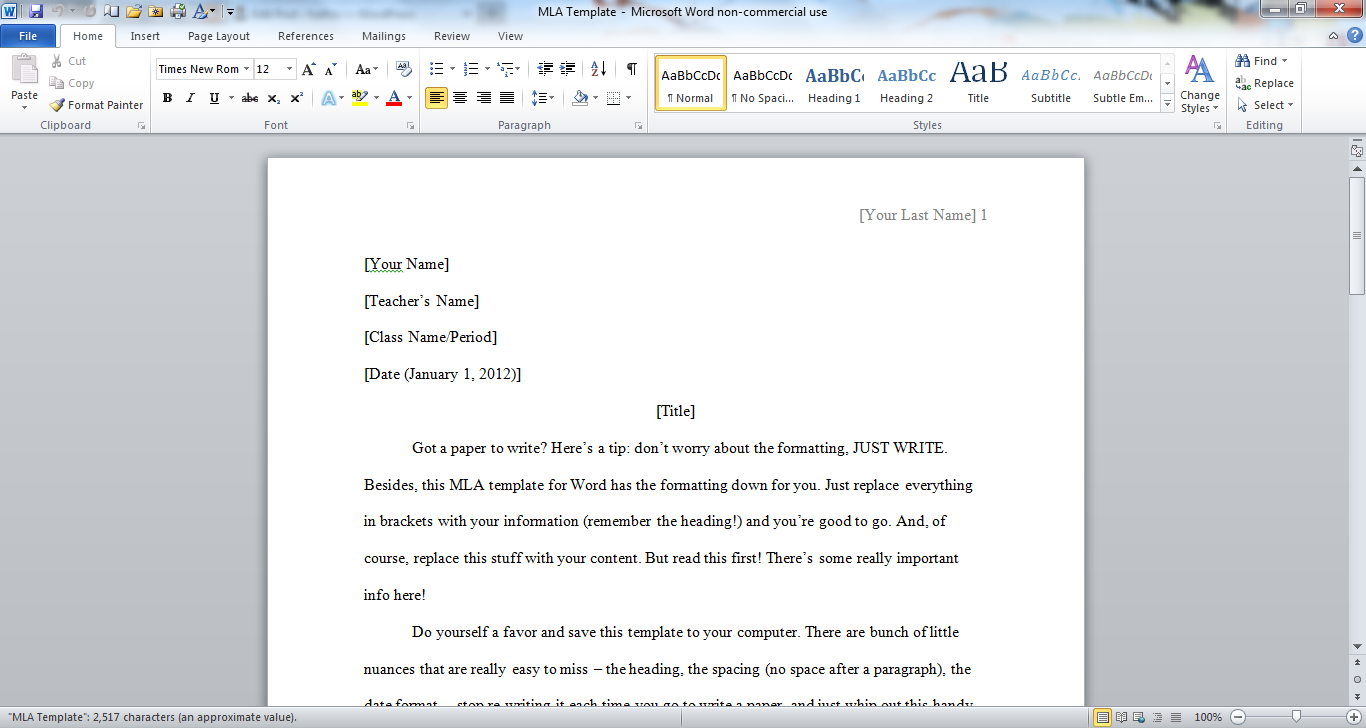Click the zoom slider in status bar
The width and height of the screenshot is (1366, 728).
coord(1296,717)
